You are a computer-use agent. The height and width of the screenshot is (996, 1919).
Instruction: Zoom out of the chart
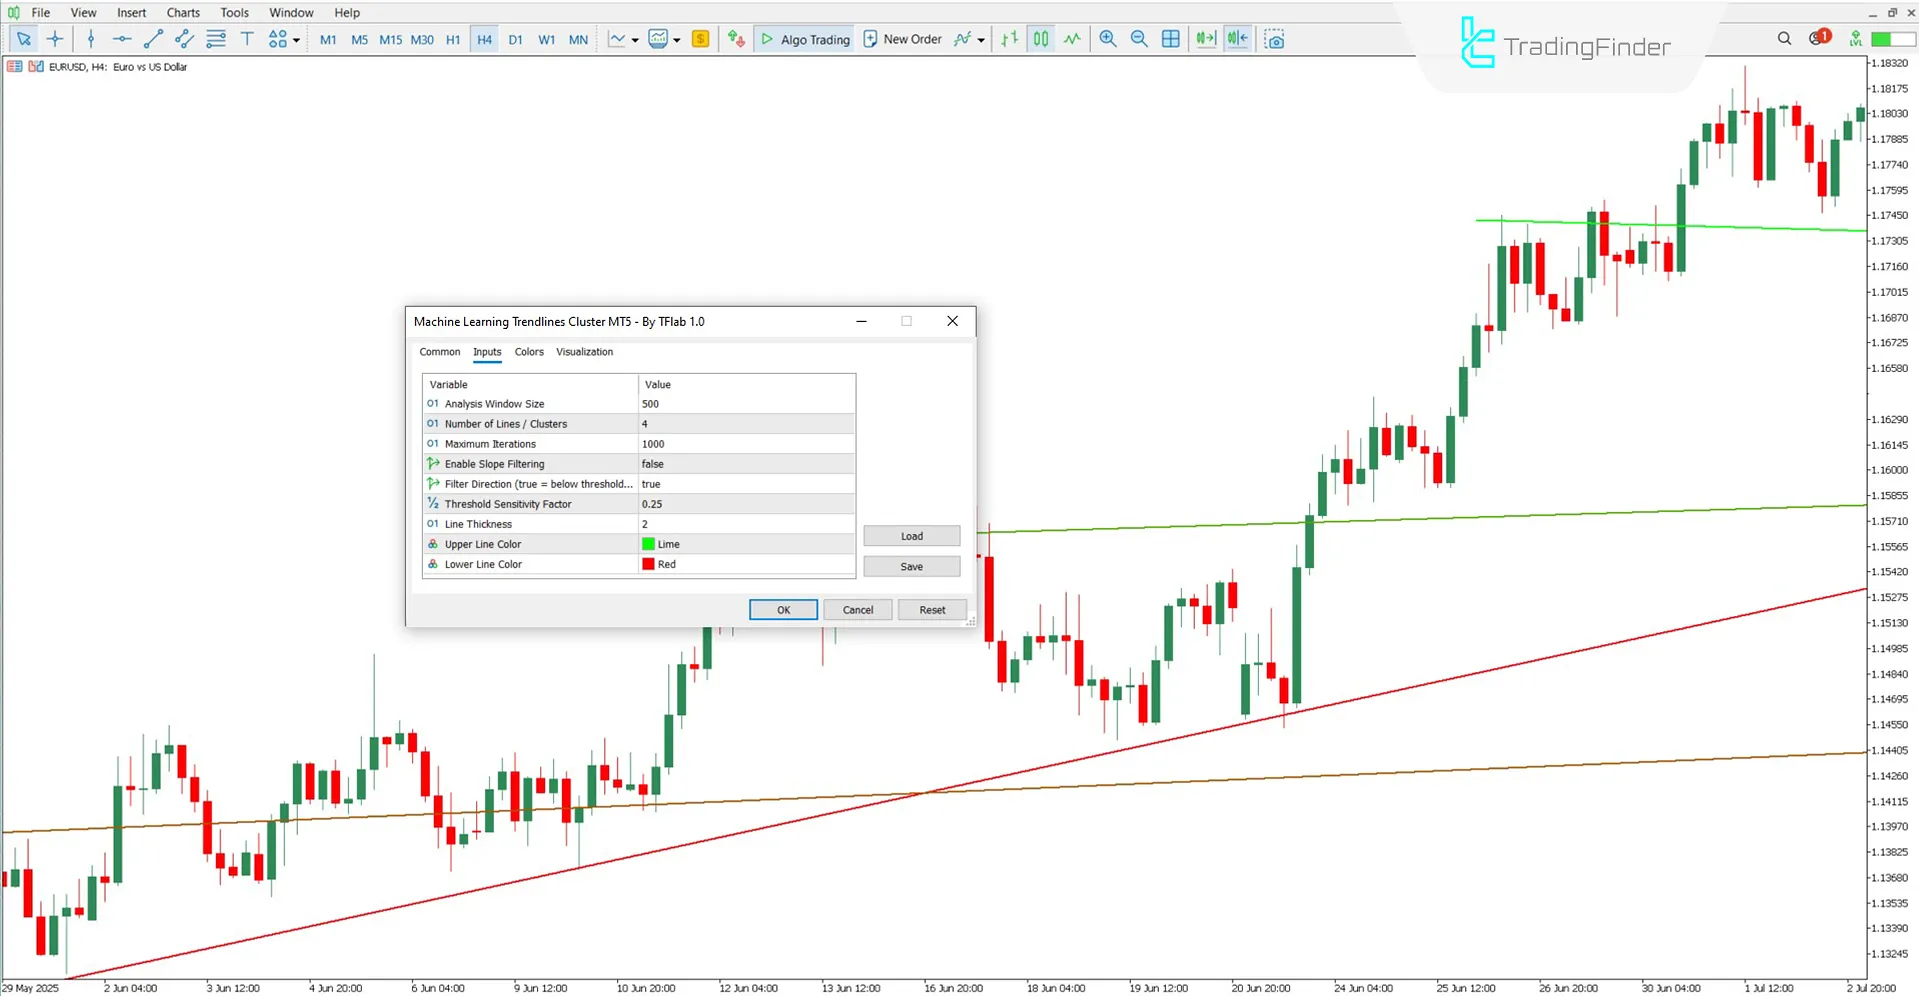coord(1139,39)
